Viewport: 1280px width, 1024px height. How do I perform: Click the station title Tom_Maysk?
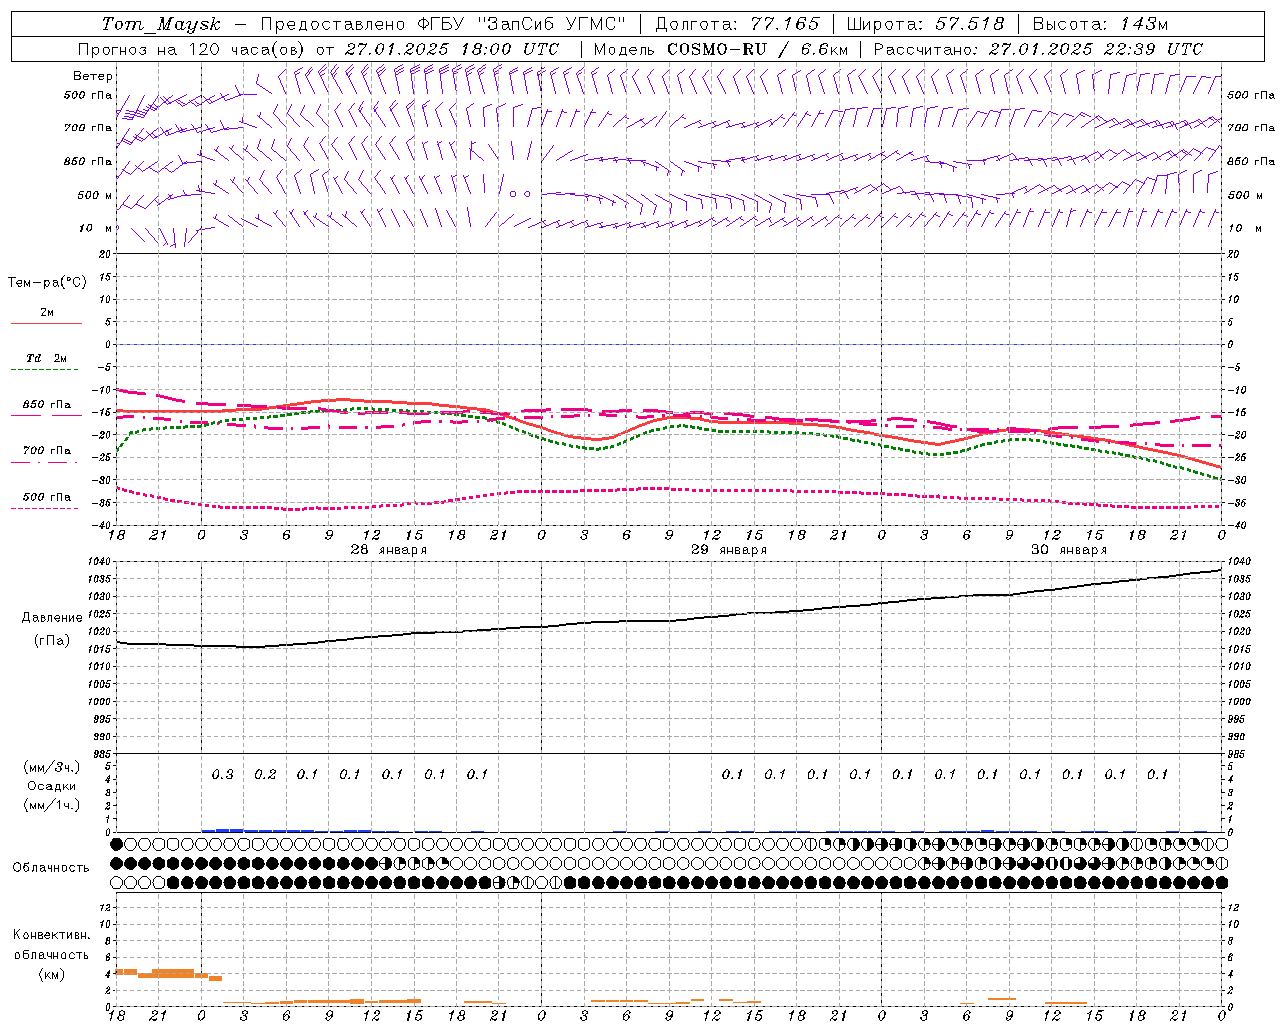(x=160, y=24)
